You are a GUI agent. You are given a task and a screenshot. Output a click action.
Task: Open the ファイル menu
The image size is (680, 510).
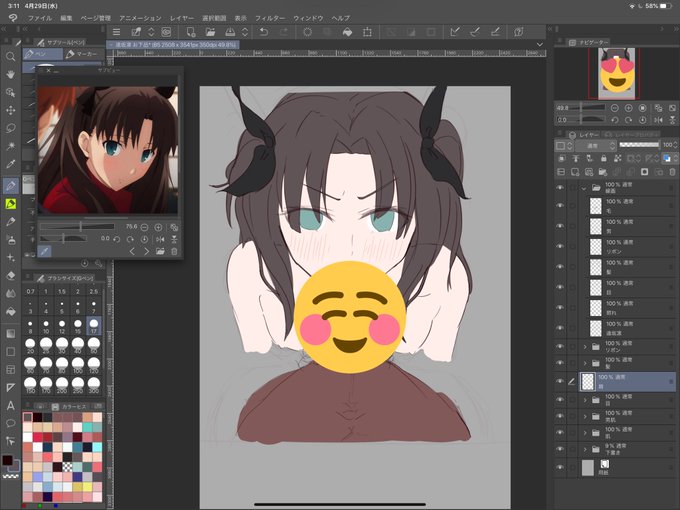pos(39,18)
